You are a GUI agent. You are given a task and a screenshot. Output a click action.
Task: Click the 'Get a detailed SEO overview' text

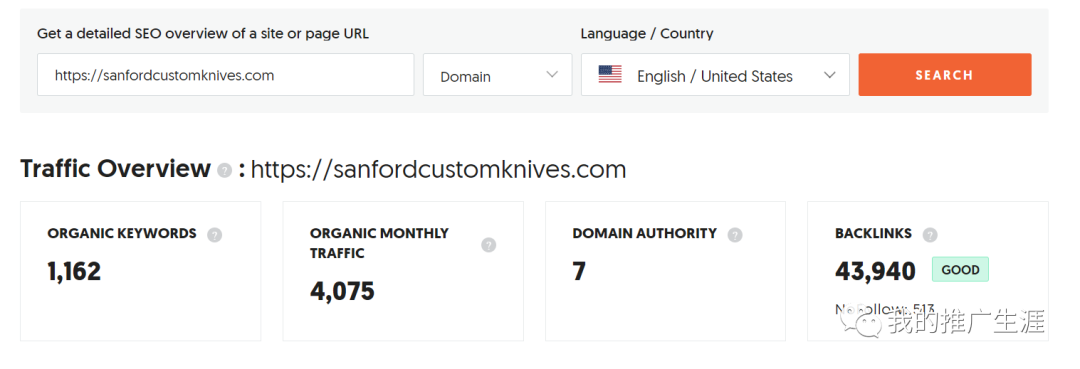[x=202, y=33]
